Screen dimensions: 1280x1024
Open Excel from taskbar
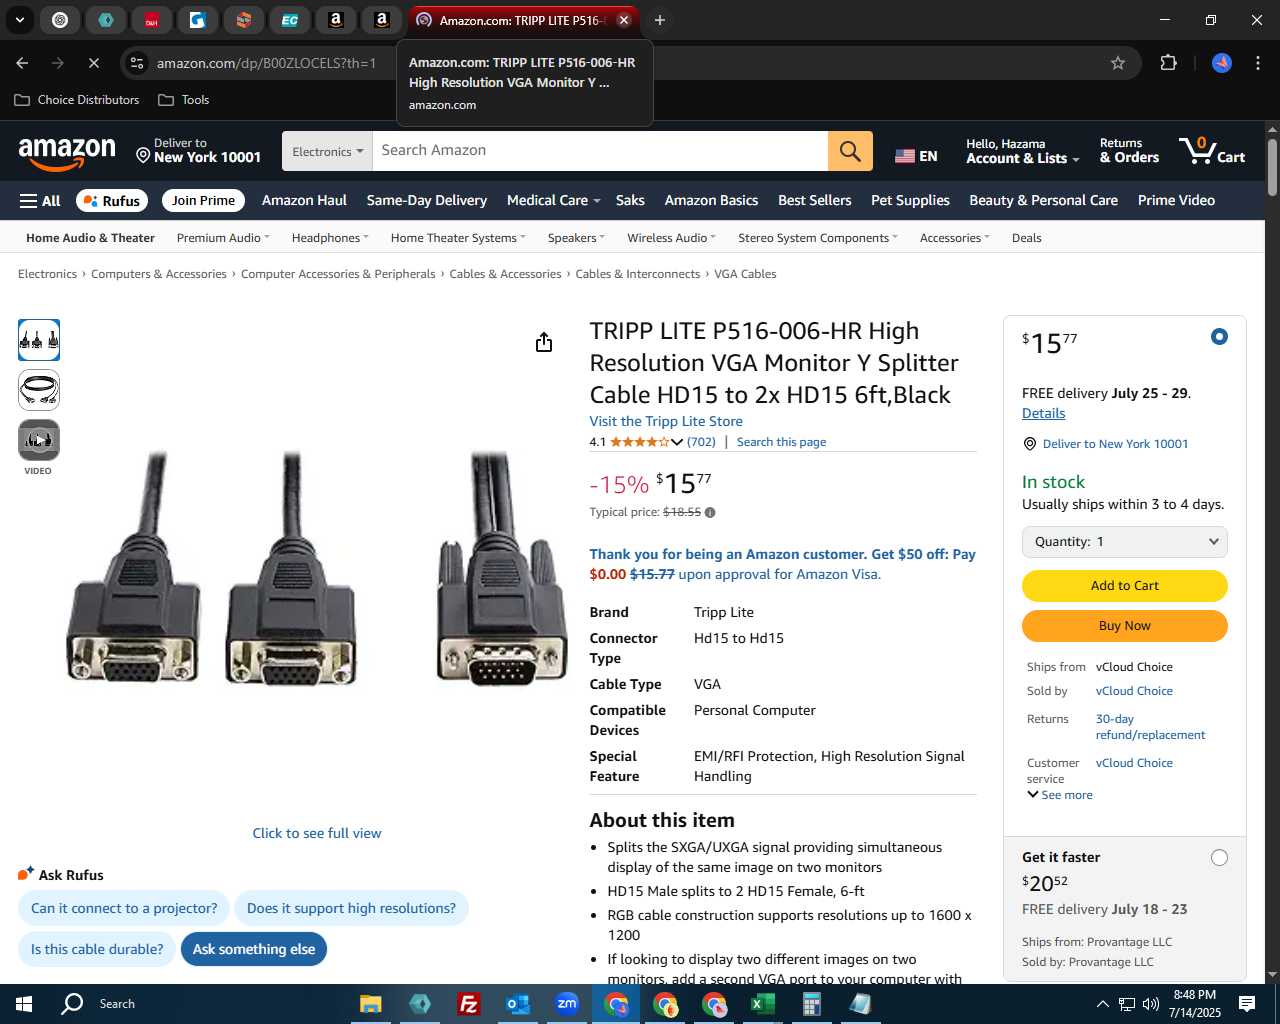point(762,1004)
